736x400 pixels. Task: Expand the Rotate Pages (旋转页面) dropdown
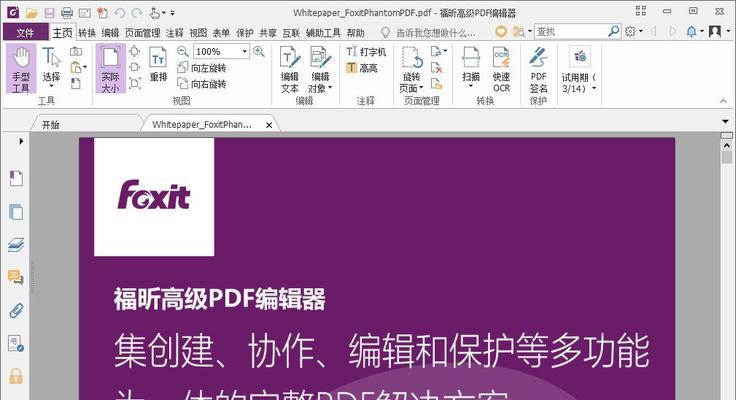pyautogui.click(x=421, y=88)
